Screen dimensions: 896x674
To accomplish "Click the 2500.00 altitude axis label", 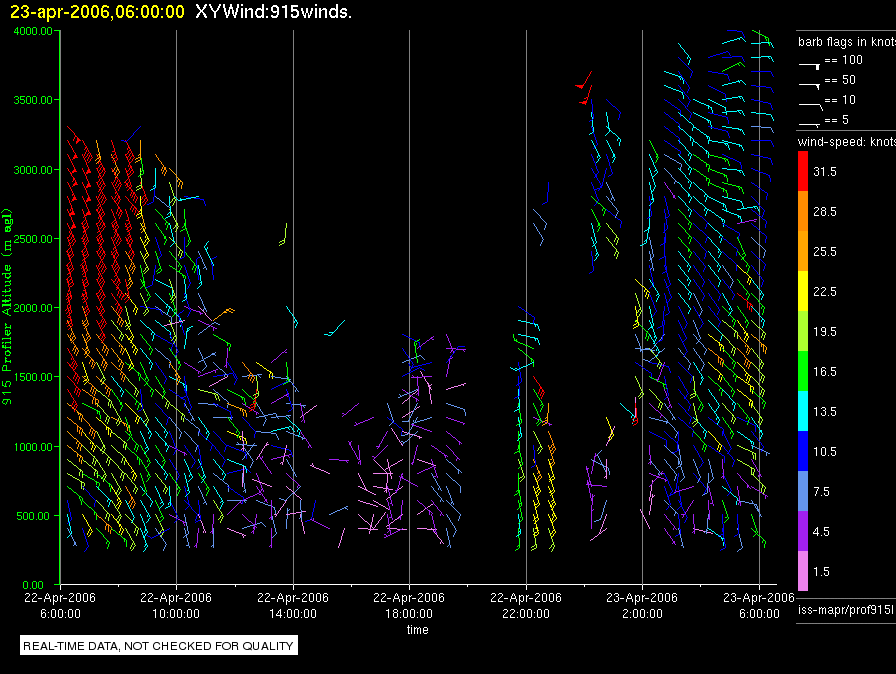I will [x=33, y=239].
